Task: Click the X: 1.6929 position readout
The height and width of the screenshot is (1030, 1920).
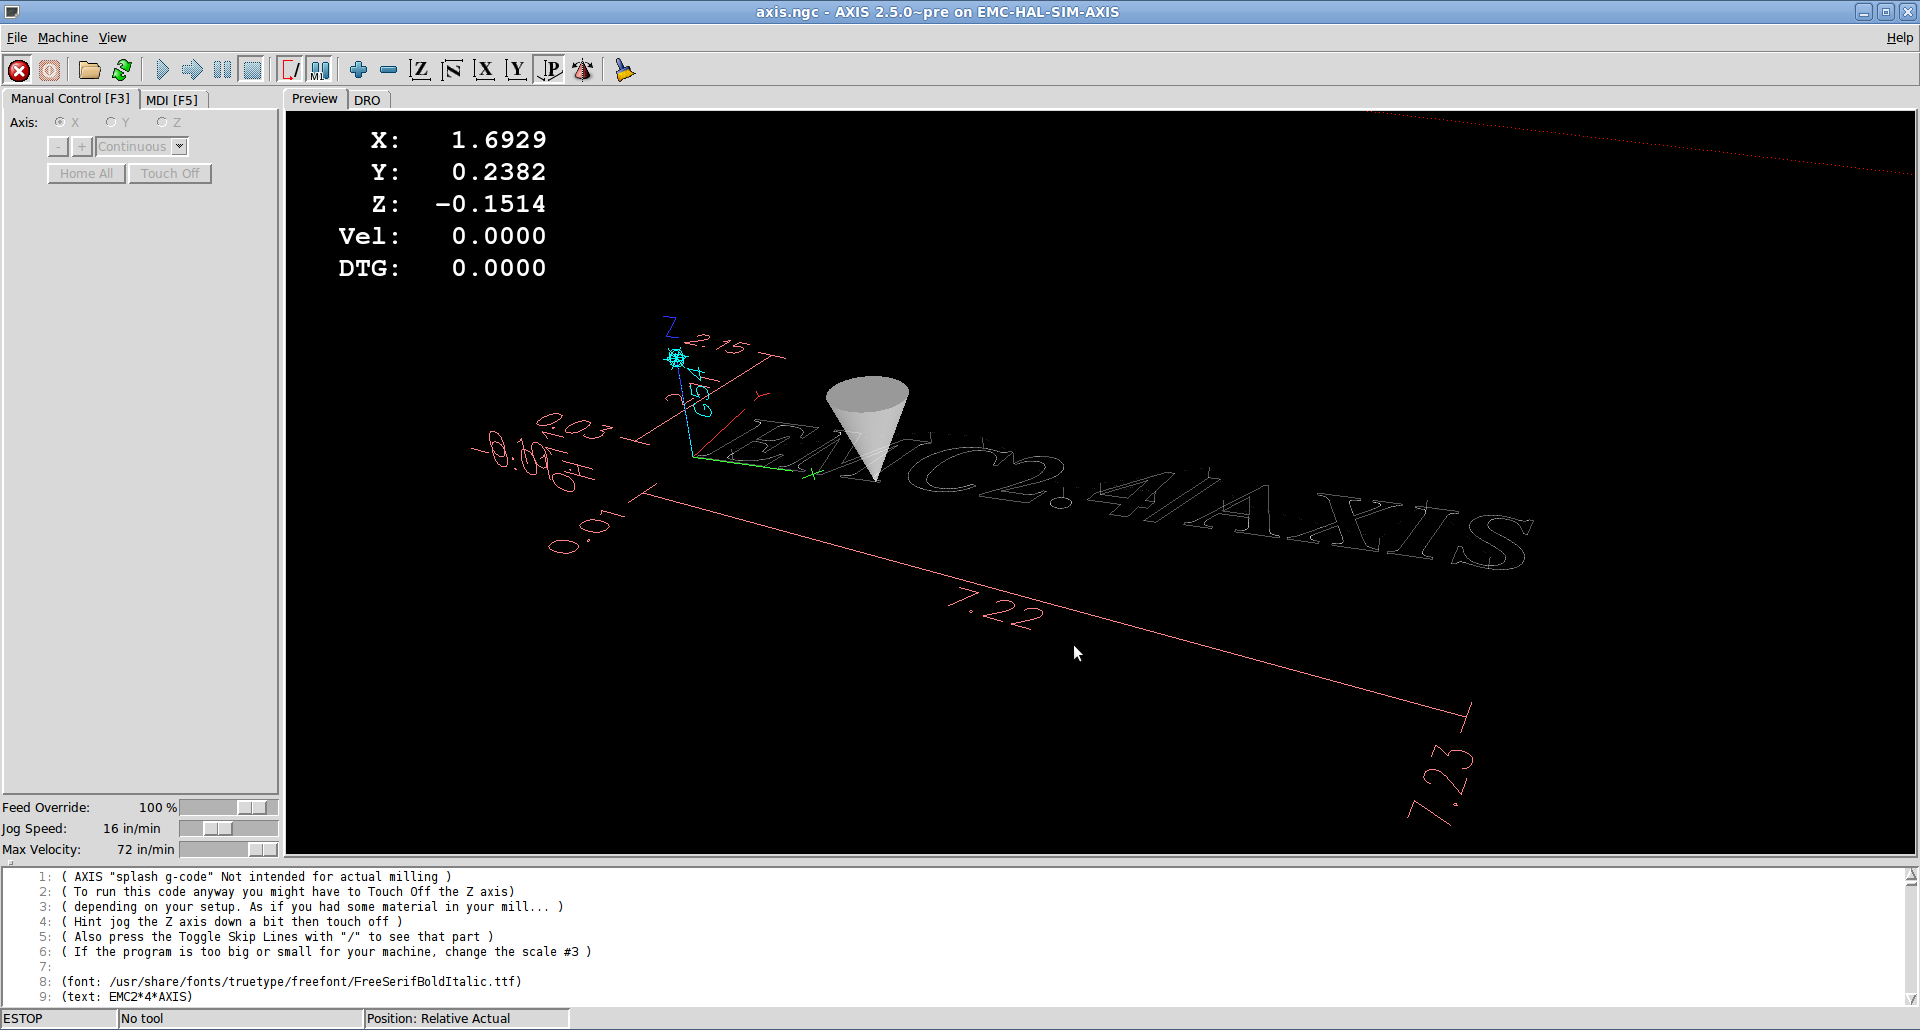Action: point(459,140)
